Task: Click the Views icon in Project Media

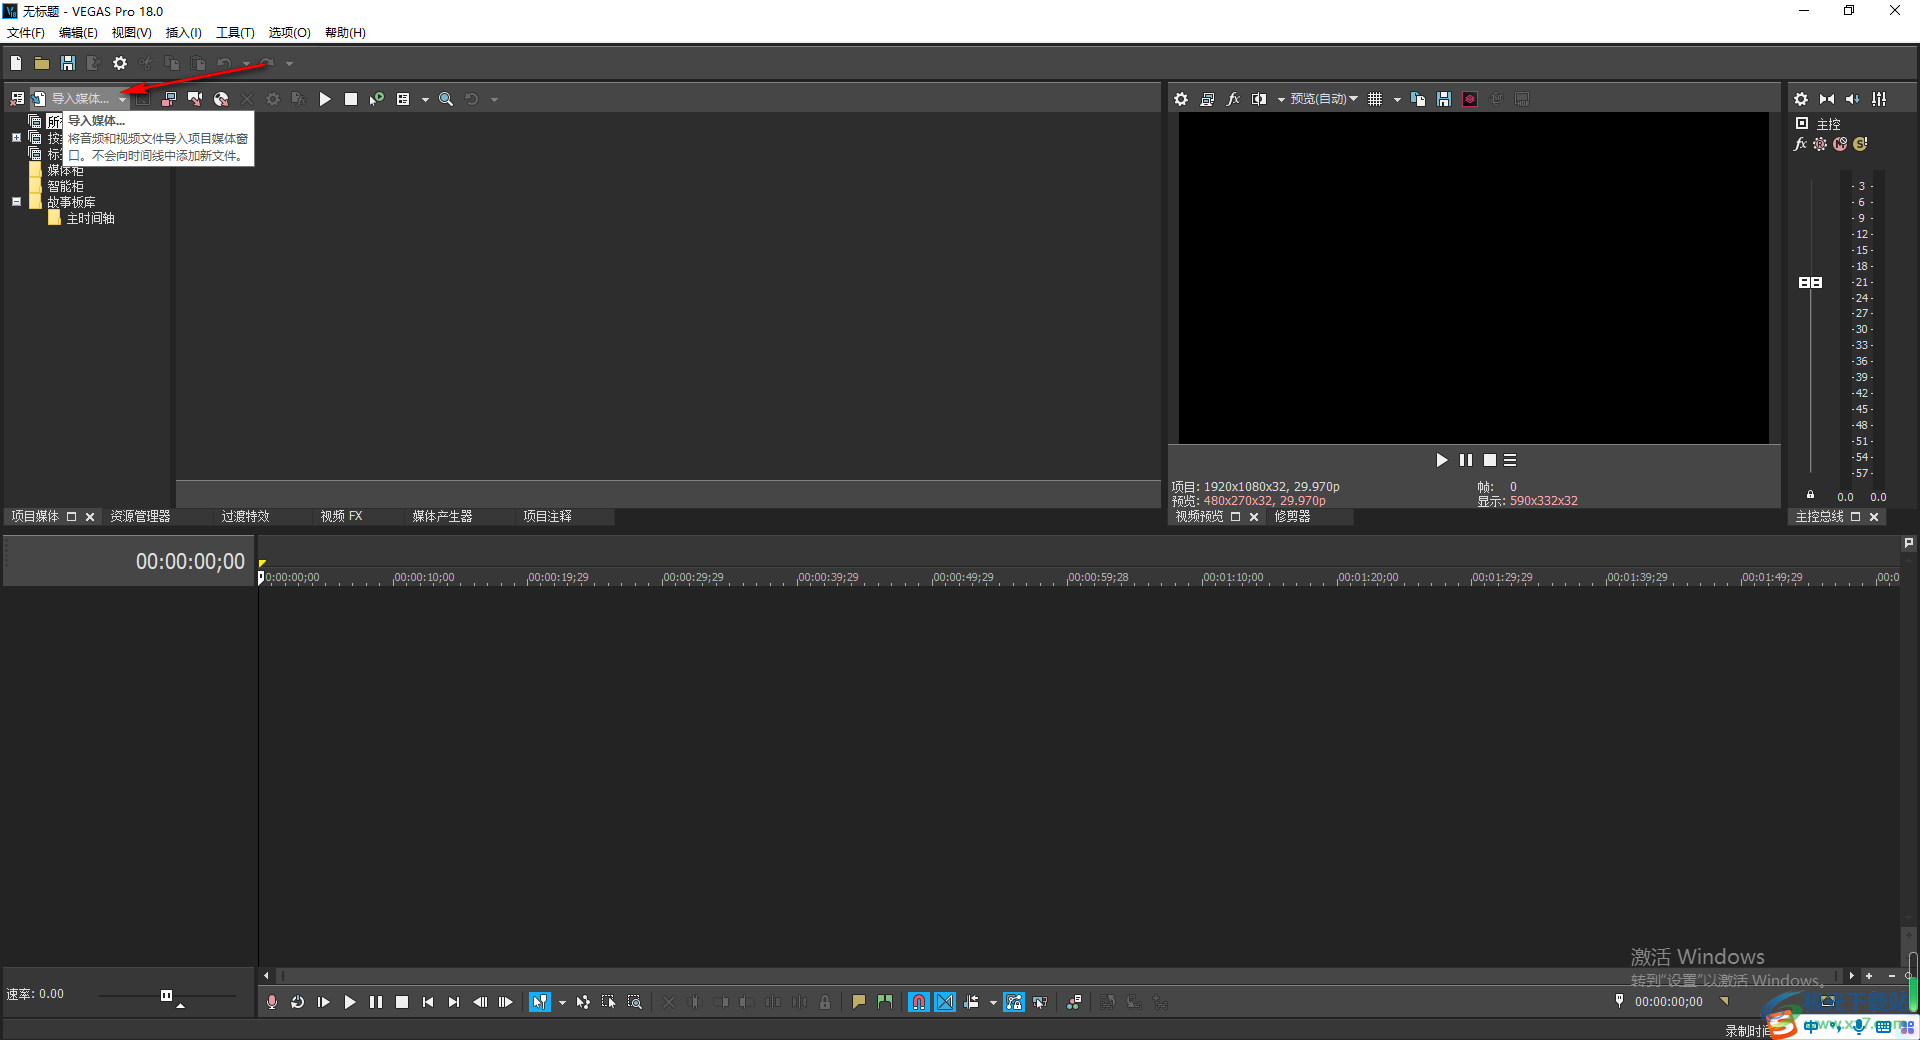Action: 403,99
